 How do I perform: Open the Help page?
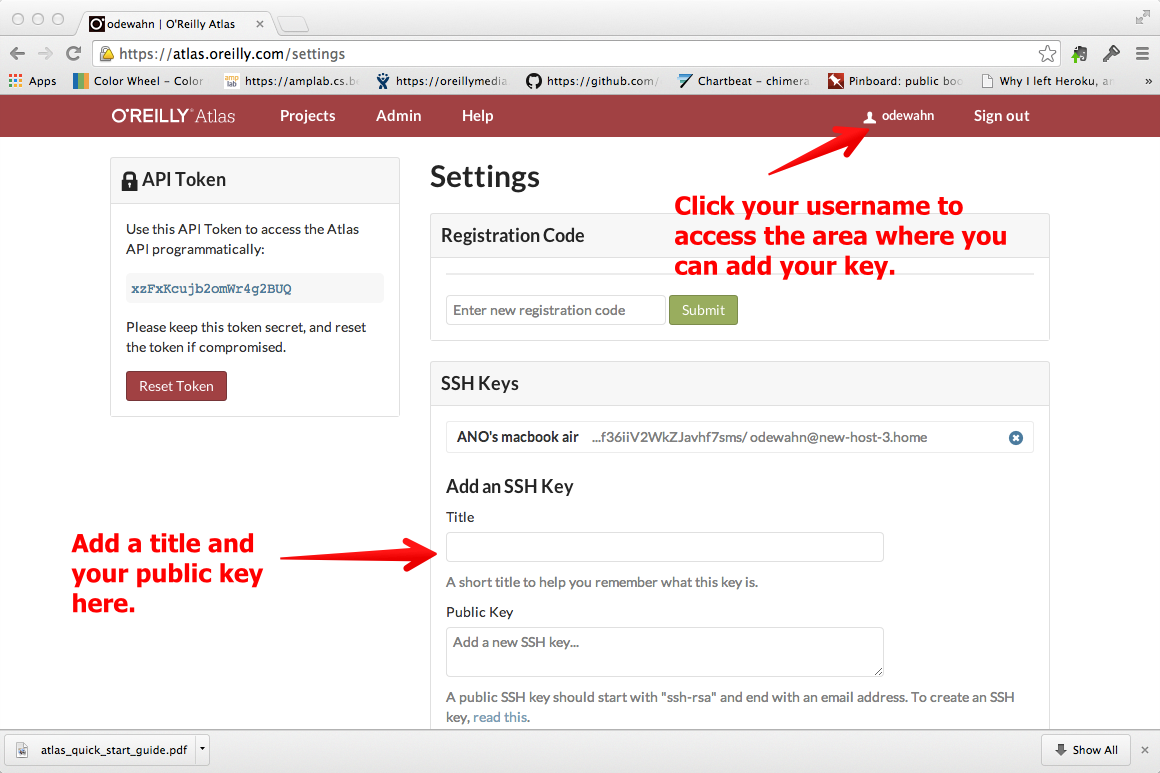[x=477, y=115]
